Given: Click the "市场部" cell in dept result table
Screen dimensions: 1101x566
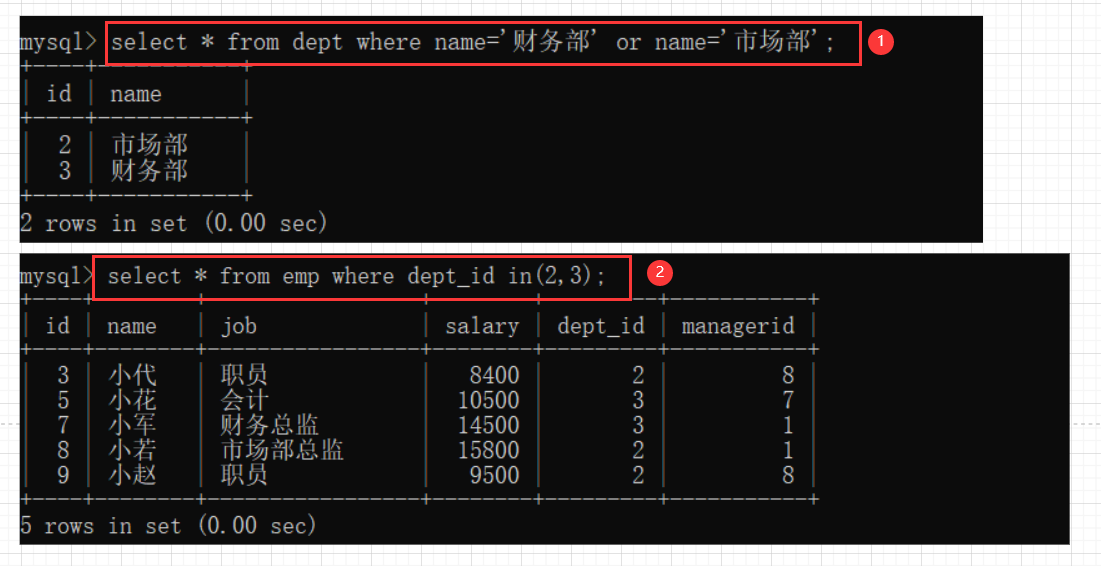Looking at the screenshot, I should pos(150,145).
